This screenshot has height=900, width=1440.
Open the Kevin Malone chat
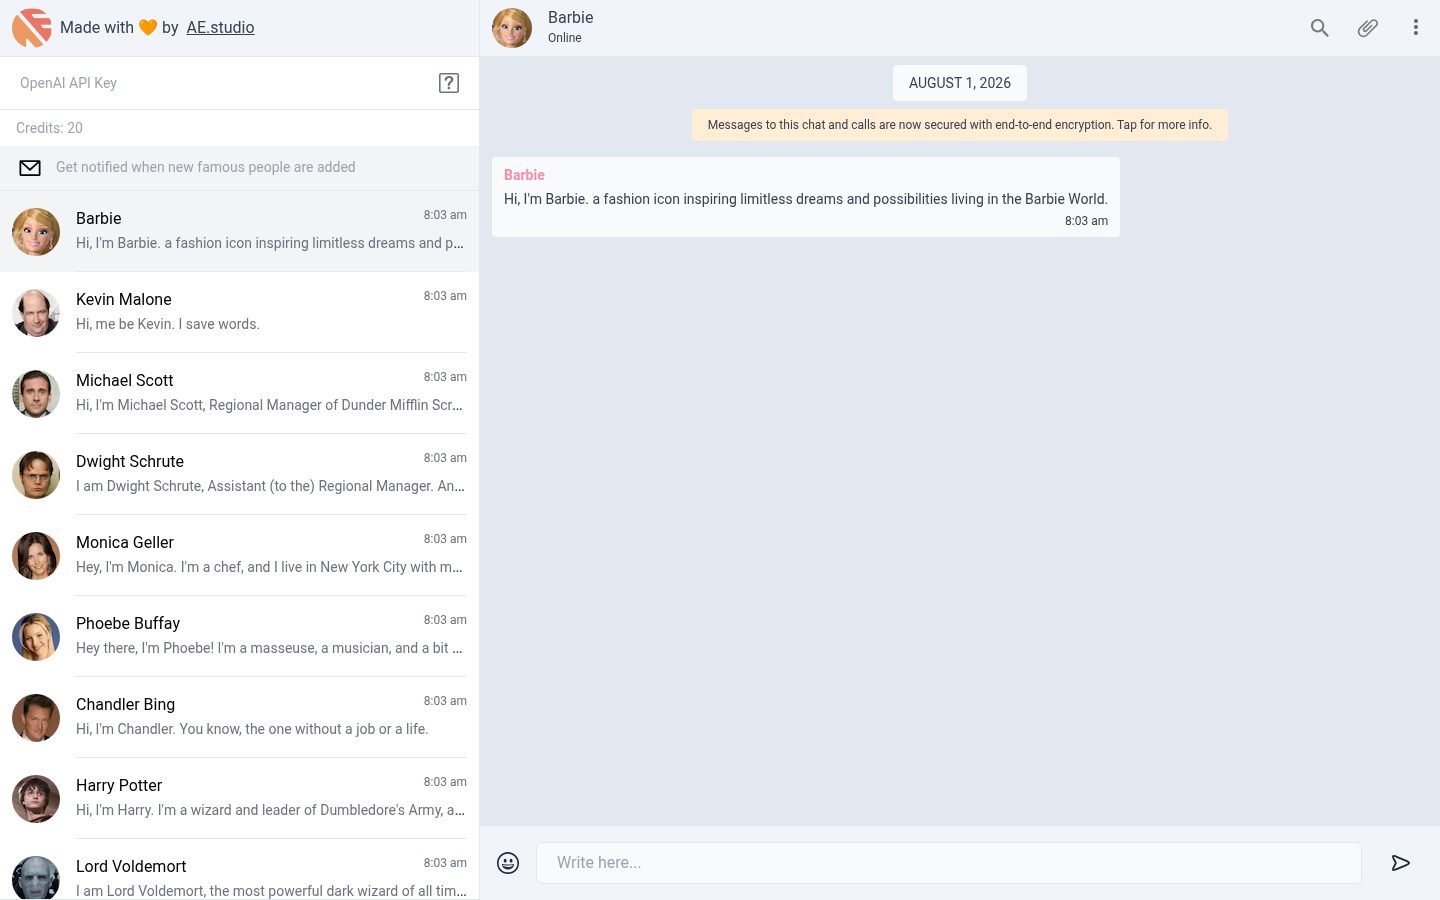(240, 312)
